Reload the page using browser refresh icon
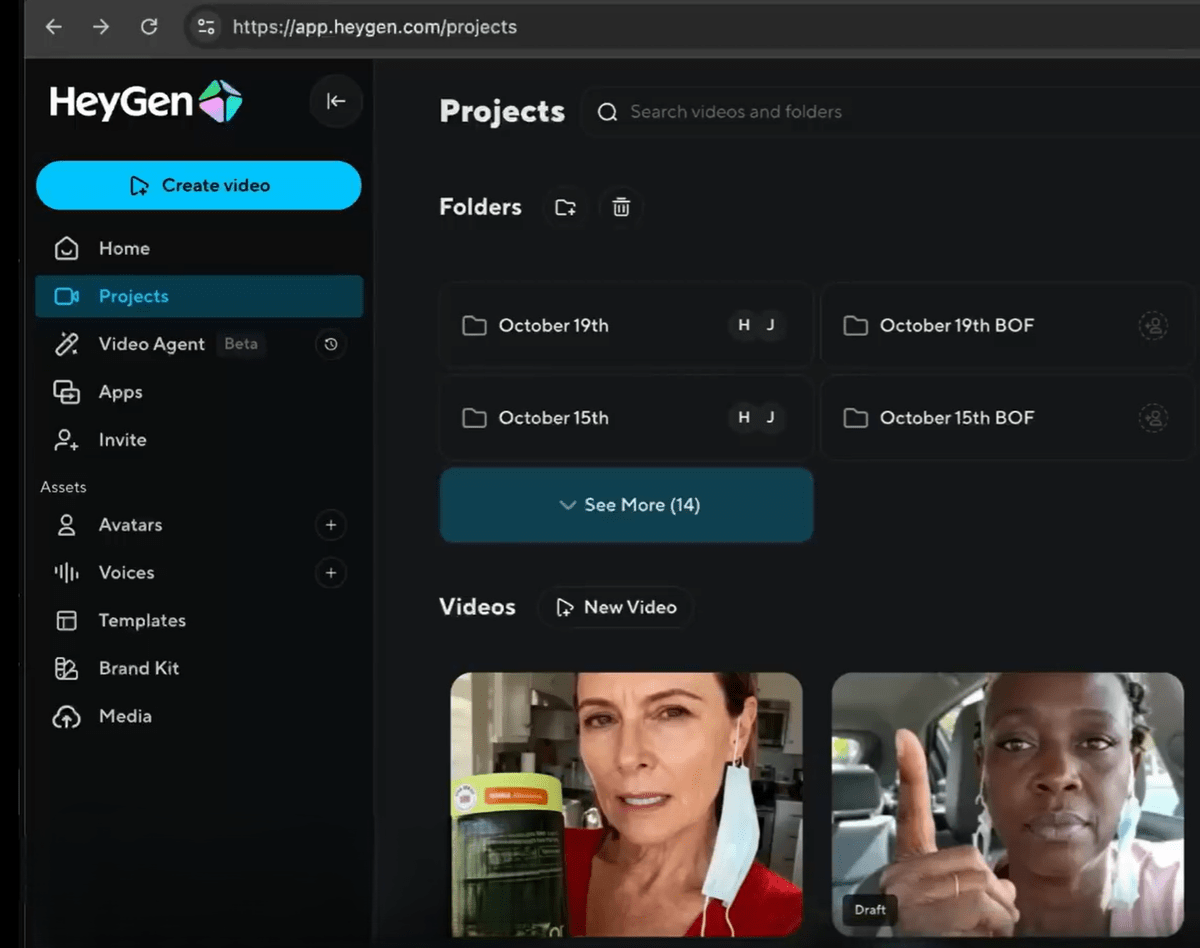 [149, 27]
